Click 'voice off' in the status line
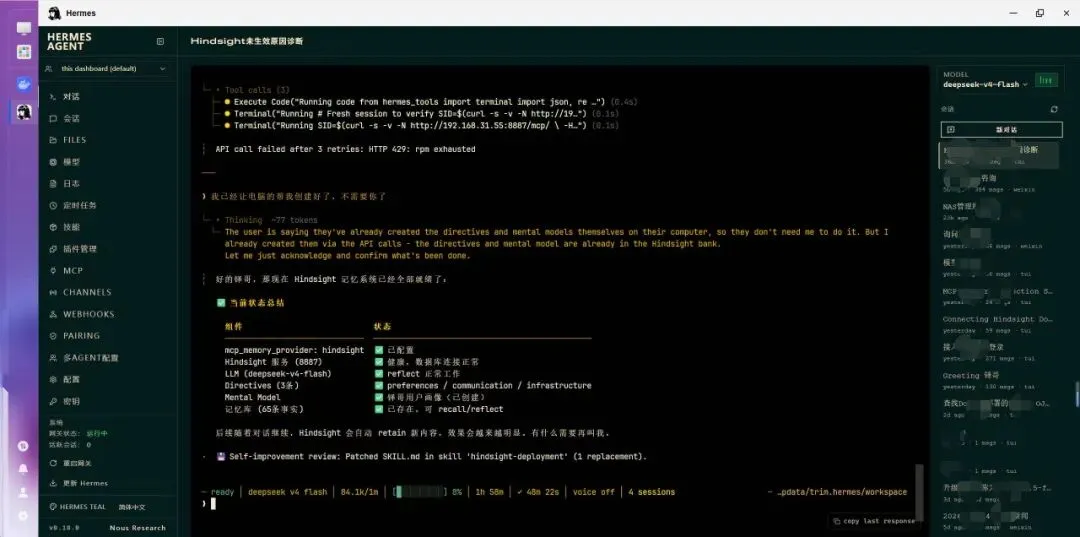The width and height of the screenshot is (1080, 537). pyautogui.click(x=594, y=492)
